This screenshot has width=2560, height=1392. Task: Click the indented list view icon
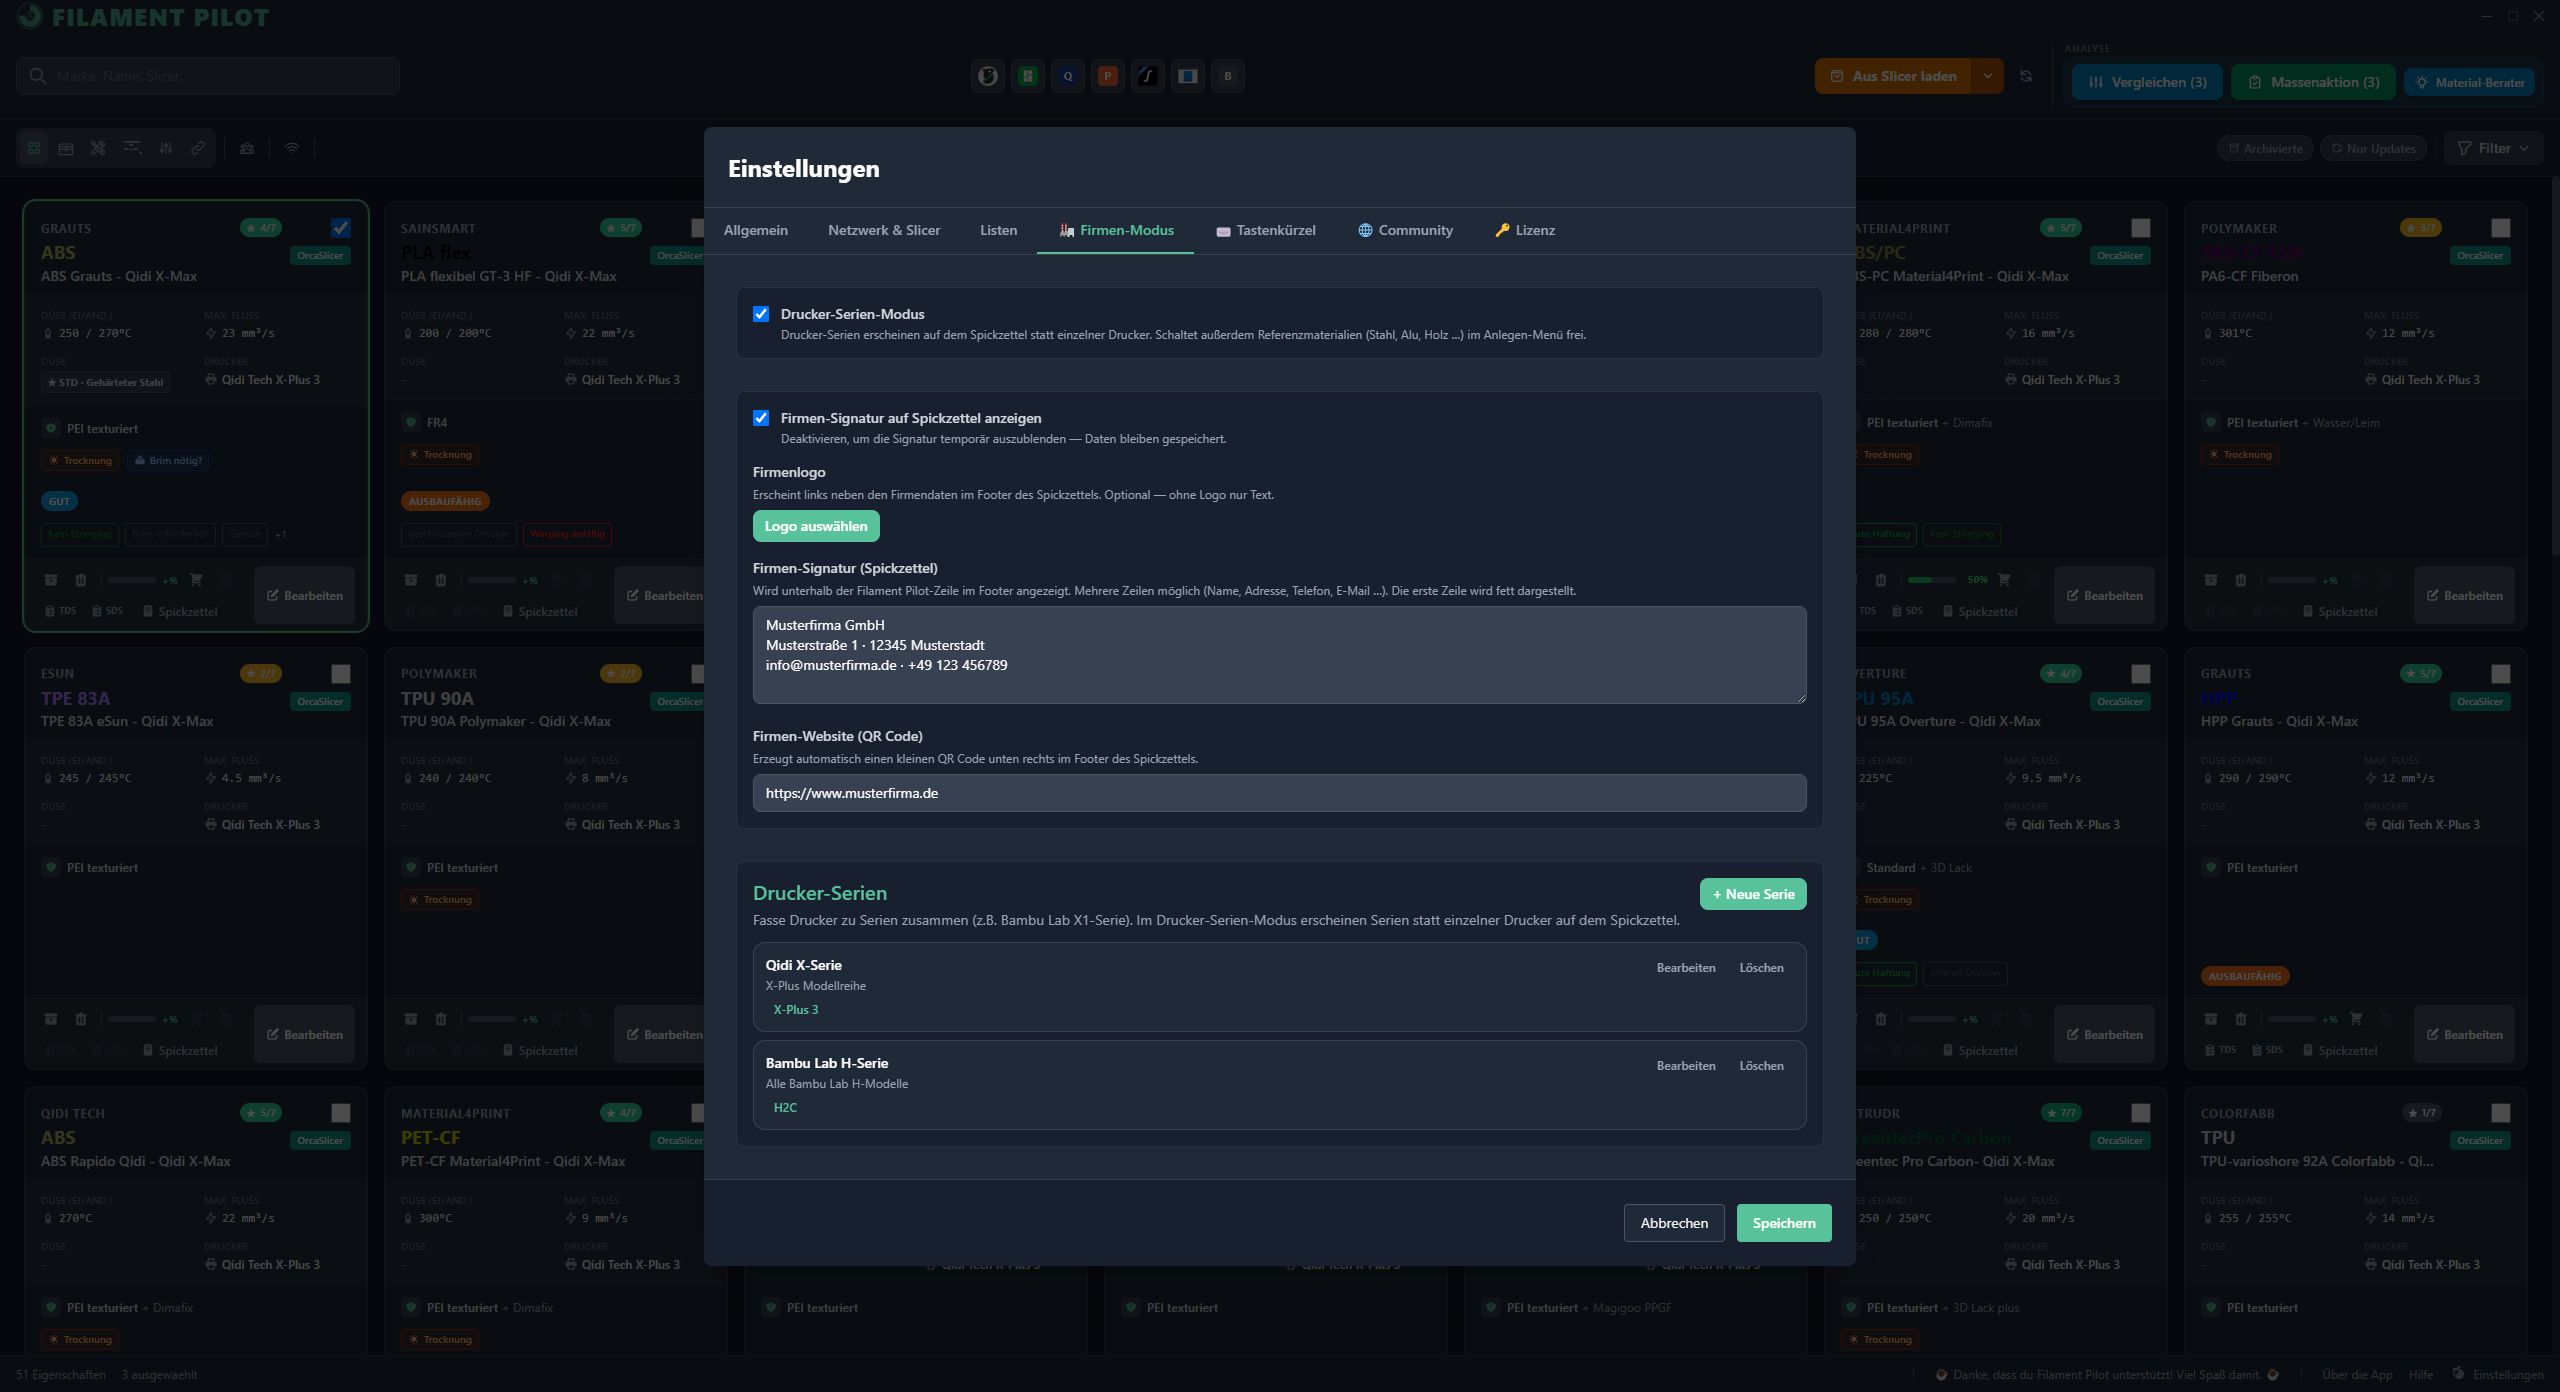coord(132,148)
